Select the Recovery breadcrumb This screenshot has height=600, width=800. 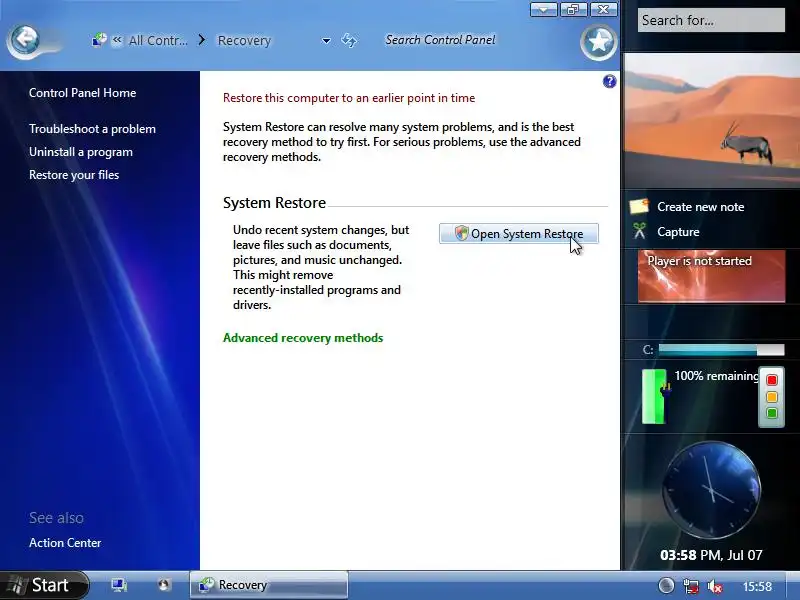[x=244, y=40]
